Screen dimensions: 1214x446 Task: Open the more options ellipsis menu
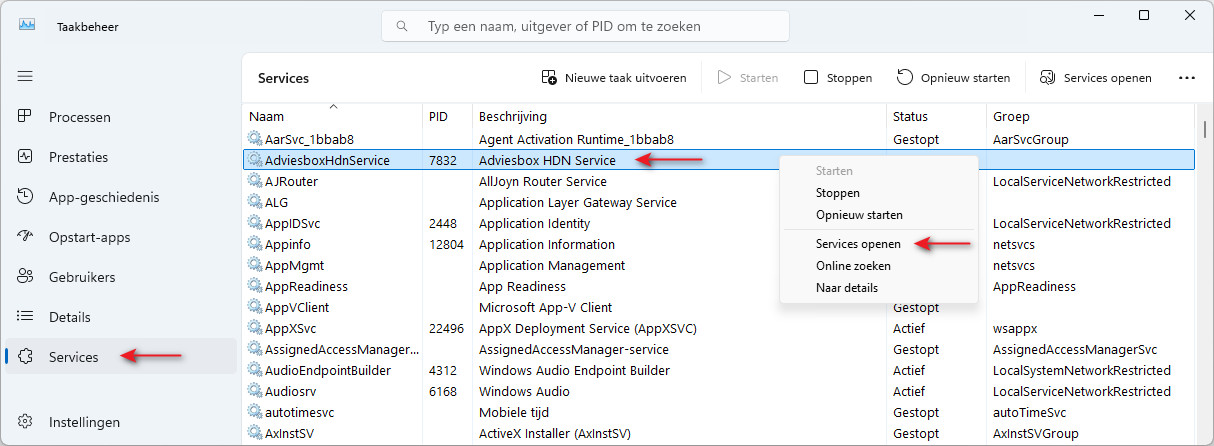(x=1187, y=77)
